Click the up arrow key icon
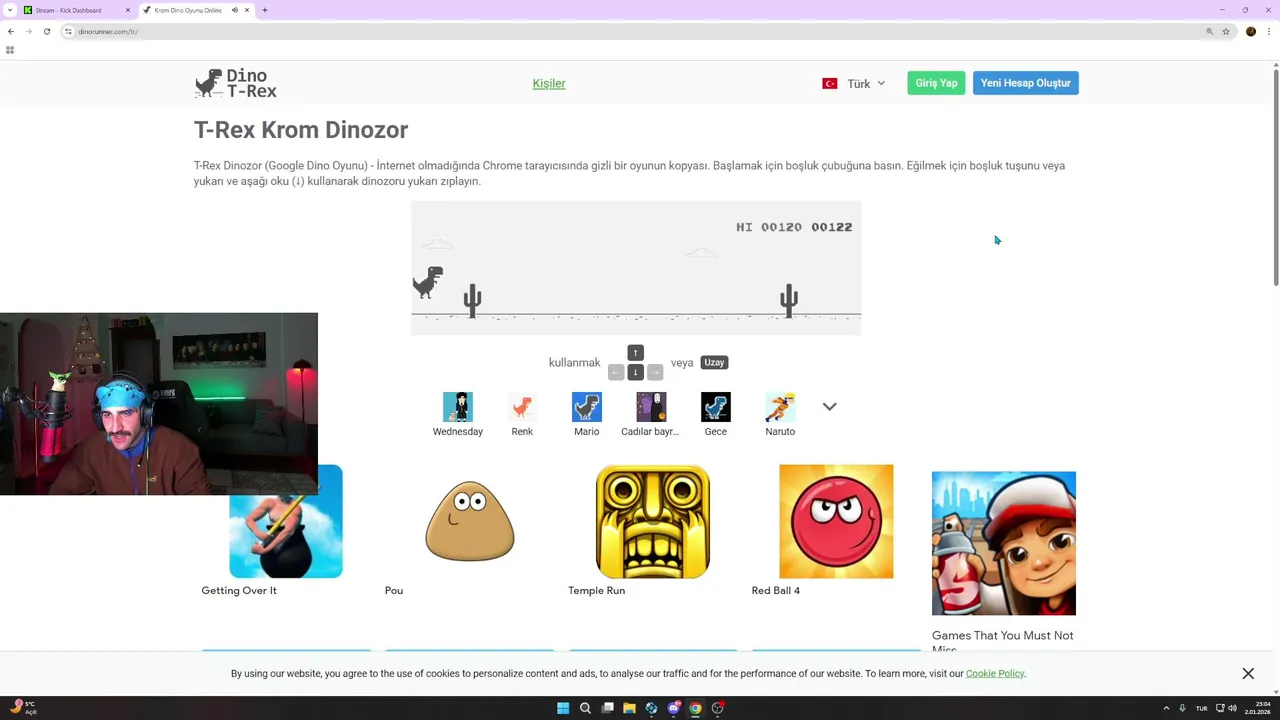The image size is (1280, 720). click(635, 352)
